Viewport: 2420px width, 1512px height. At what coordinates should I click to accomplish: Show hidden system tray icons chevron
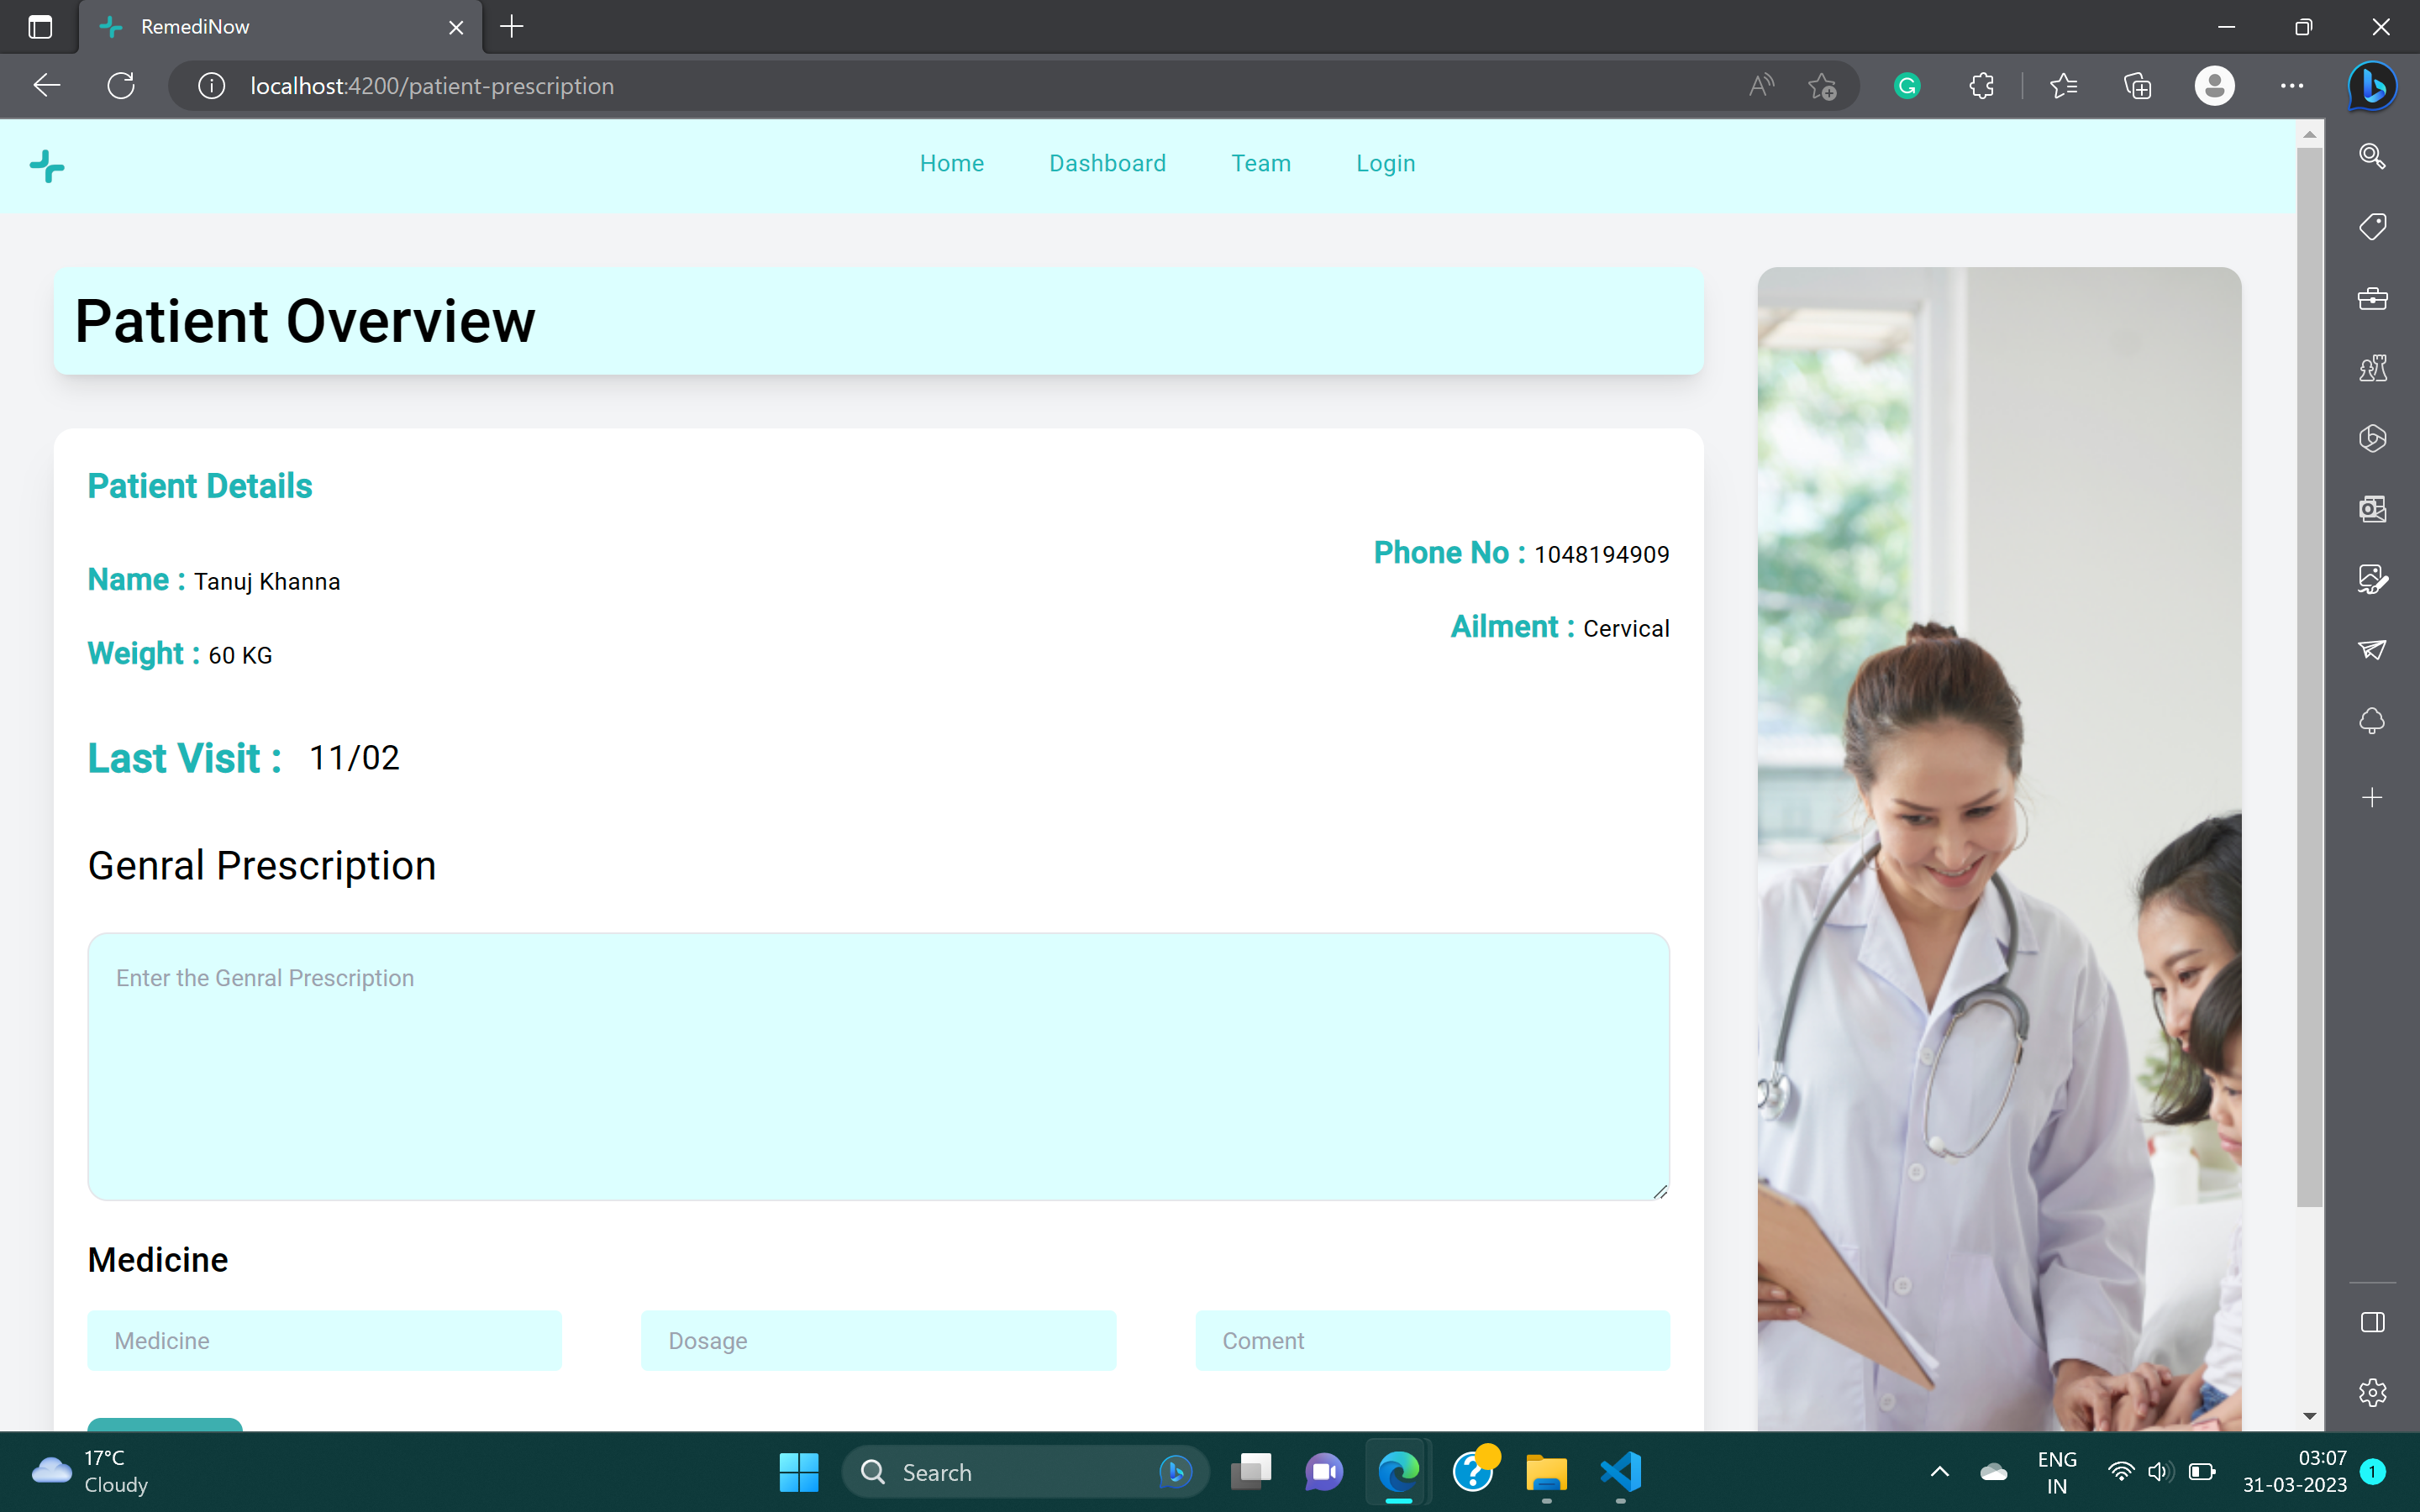coord(1939,1471)
